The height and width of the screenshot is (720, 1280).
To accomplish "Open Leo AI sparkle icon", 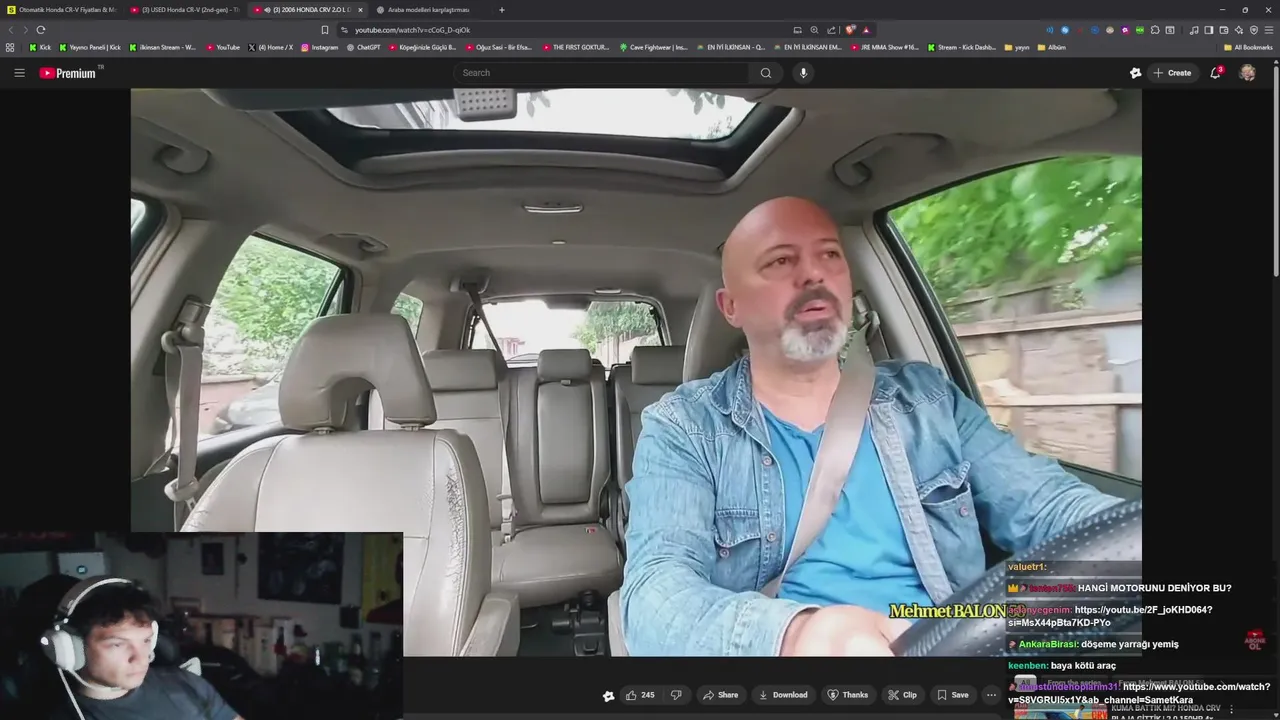I will (1239, 30).
